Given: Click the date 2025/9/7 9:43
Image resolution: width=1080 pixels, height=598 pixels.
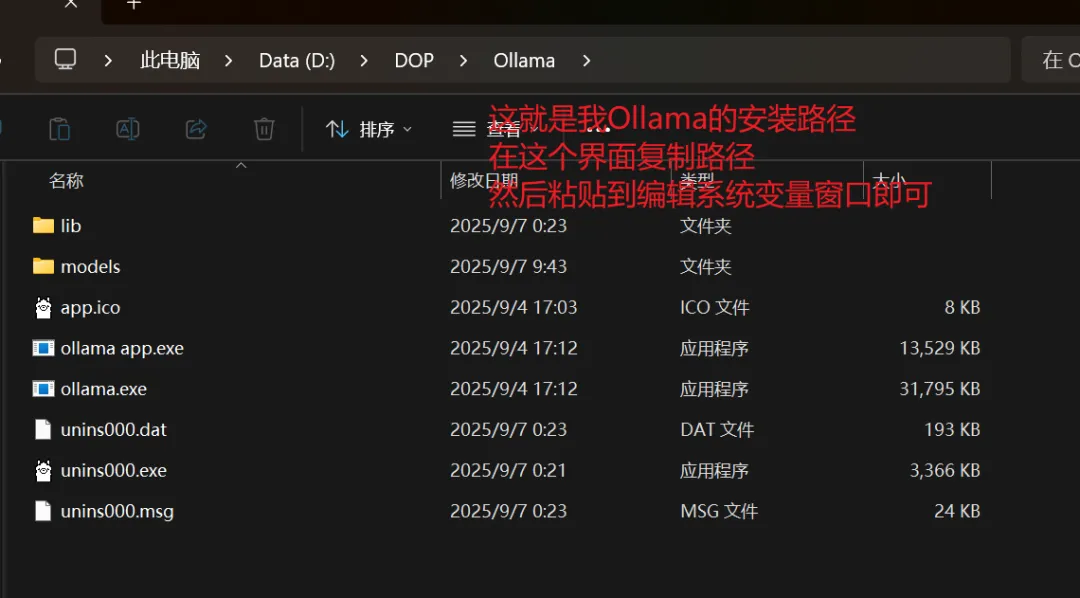Looking at the screenshot, I should coord(508,266).
